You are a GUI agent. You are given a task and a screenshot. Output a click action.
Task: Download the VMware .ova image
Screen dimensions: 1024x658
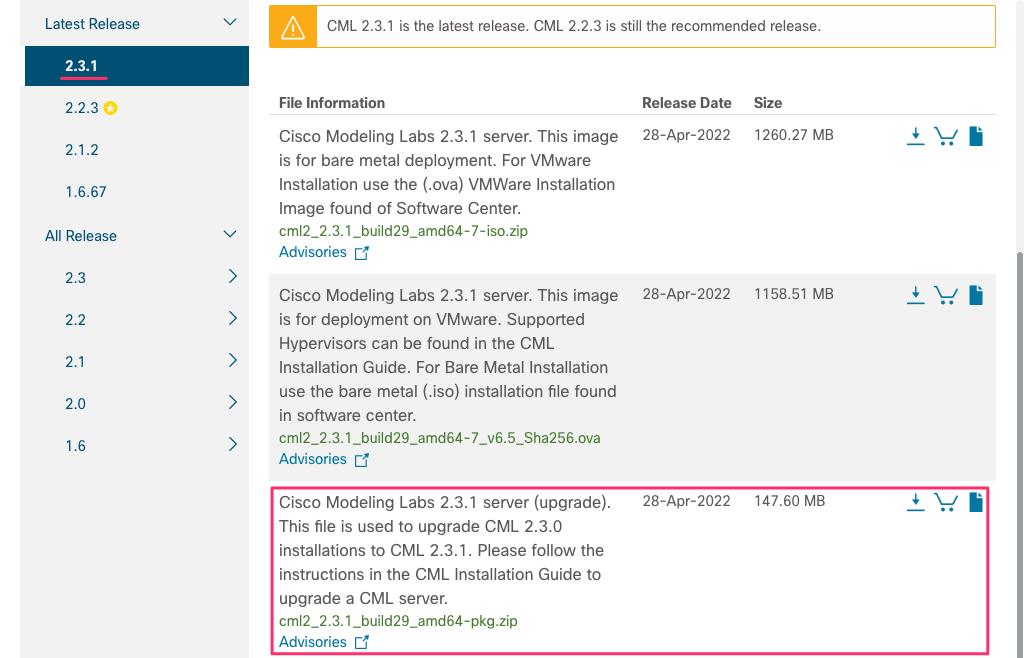(916, 295)
